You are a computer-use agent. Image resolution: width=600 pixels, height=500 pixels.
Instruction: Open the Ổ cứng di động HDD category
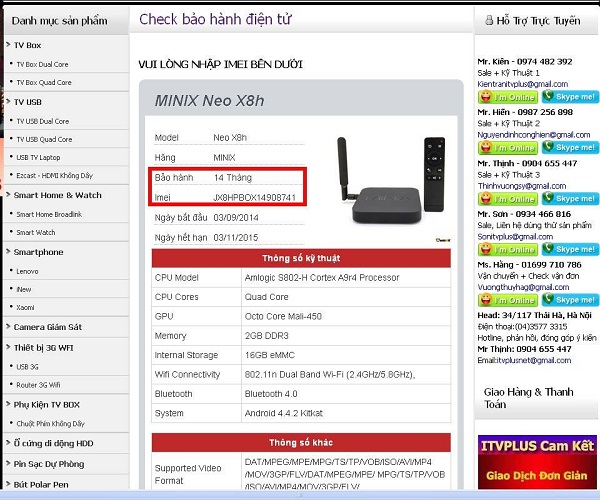point(54,443)
